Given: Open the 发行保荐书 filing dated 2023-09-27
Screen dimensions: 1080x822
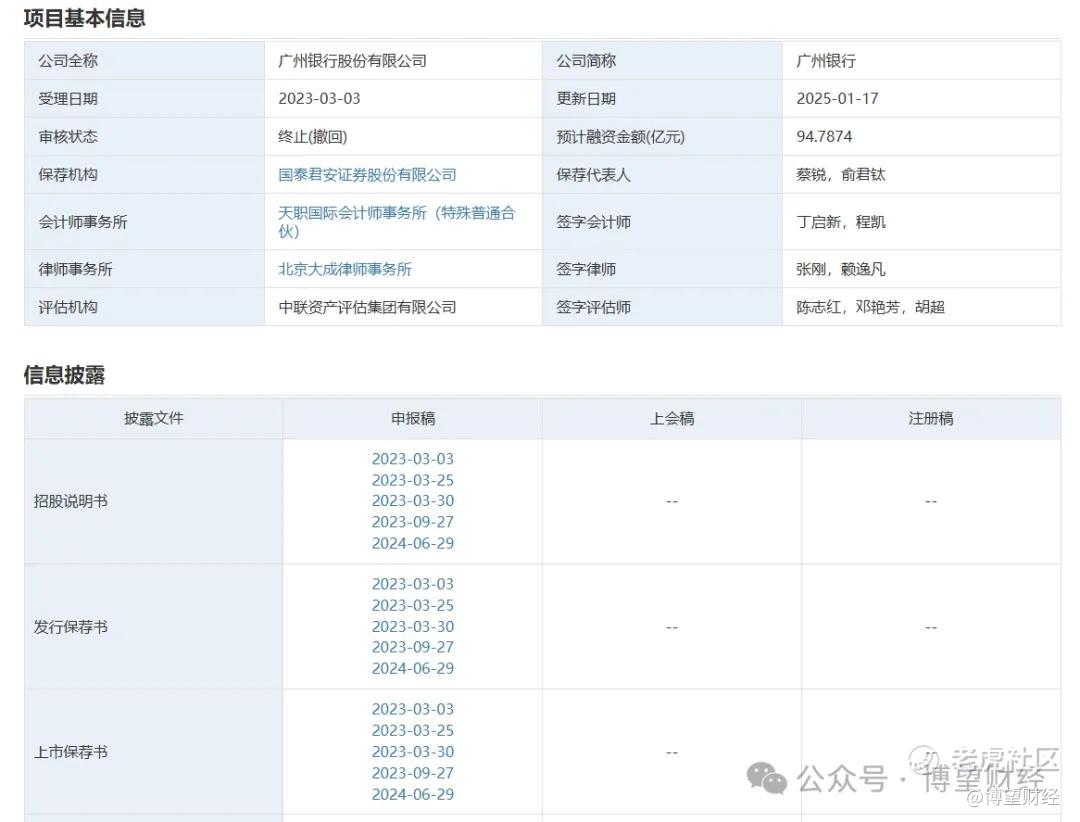Looking at the screenshot, I should pos(413,648).
